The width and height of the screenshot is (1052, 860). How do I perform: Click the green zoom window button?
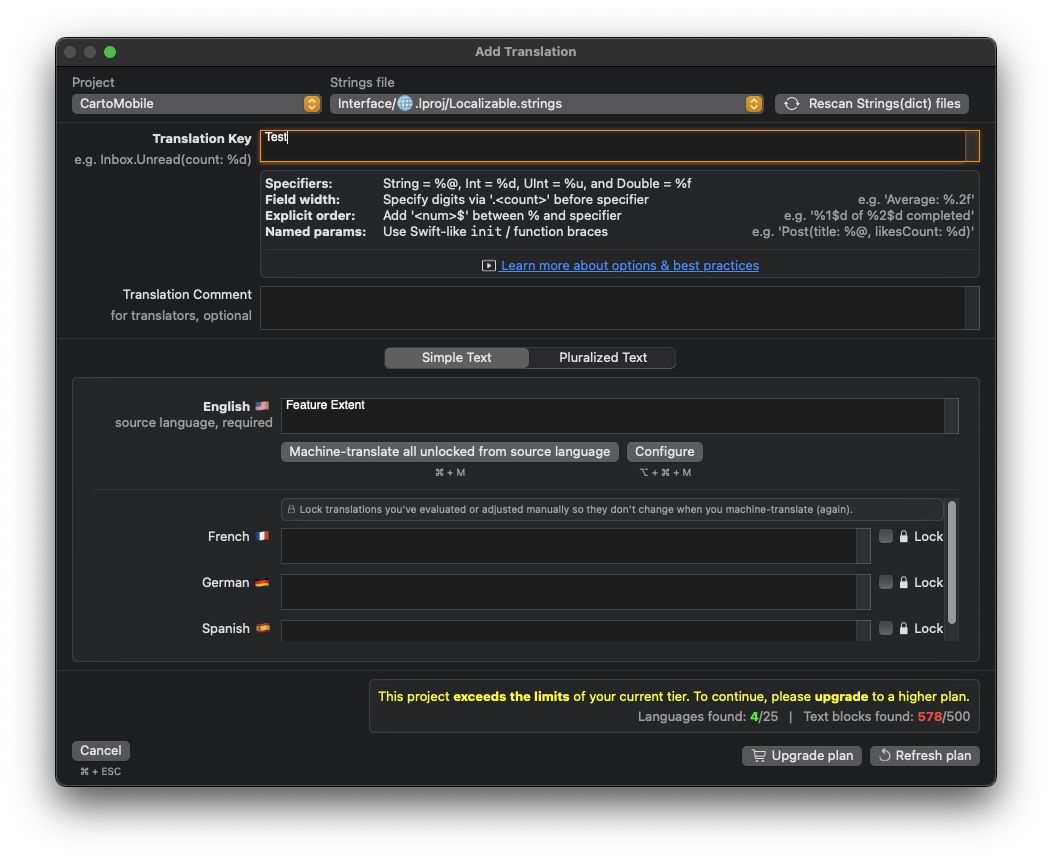[x=110, y=52]
